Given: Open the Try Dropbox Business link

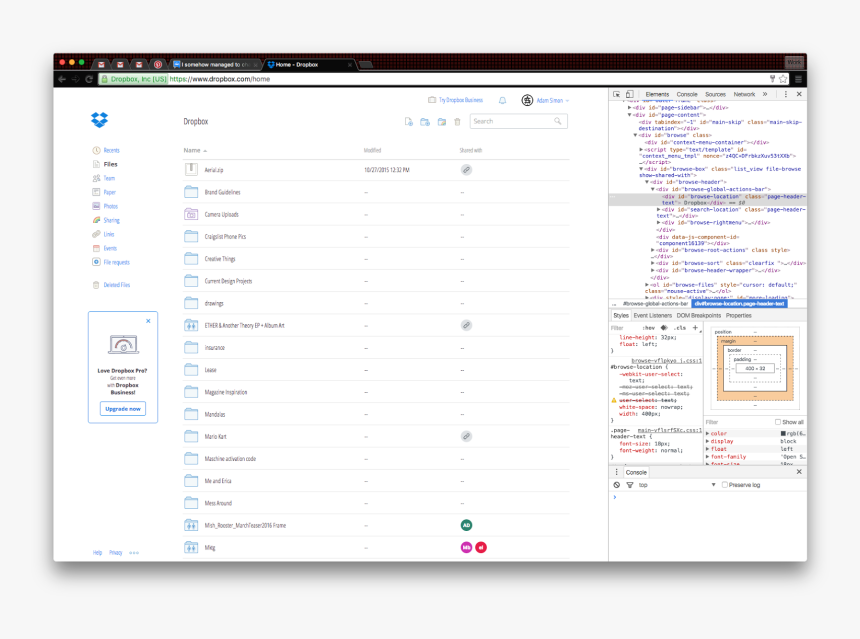Looking at the screenshot, I should pyautogui.click(x=455, y=100).
